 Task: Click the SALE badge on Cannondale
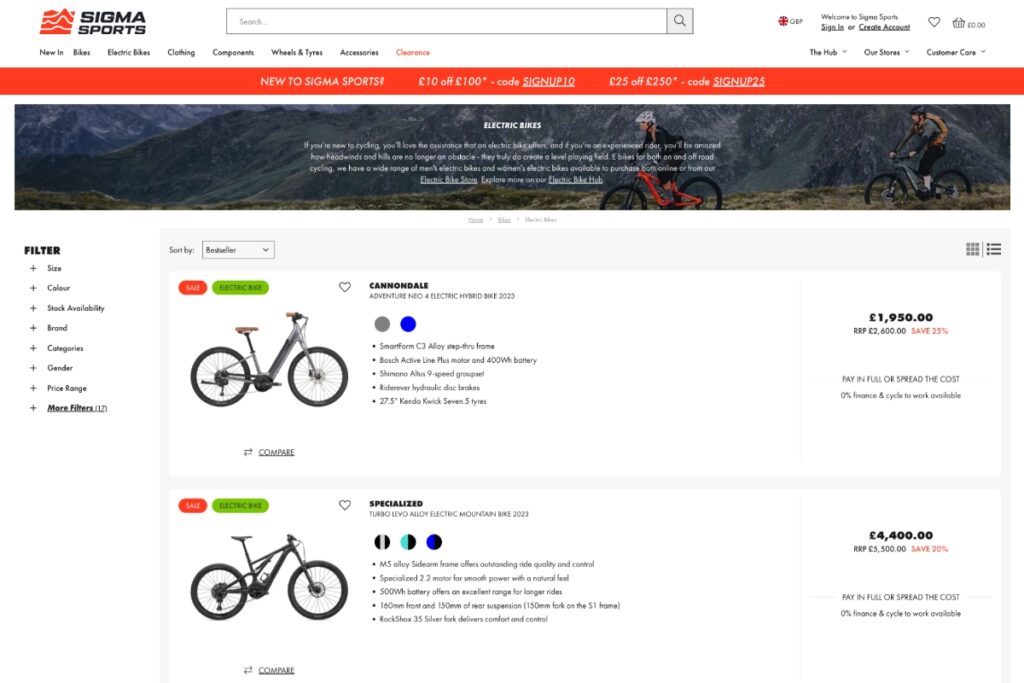[193, 287]
